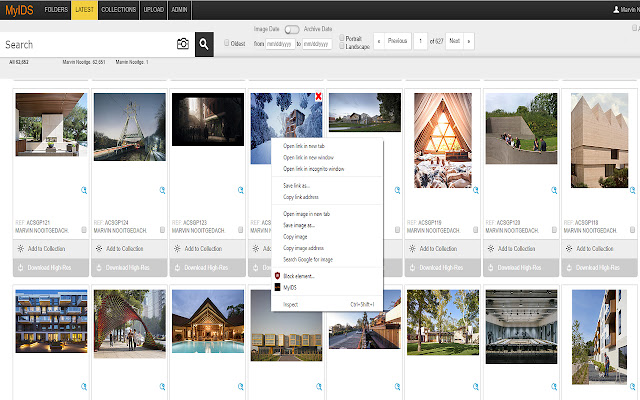Select the Landscape orientation option
The height and width of the screenshot is (400, 640).
[x=343, y=46]
